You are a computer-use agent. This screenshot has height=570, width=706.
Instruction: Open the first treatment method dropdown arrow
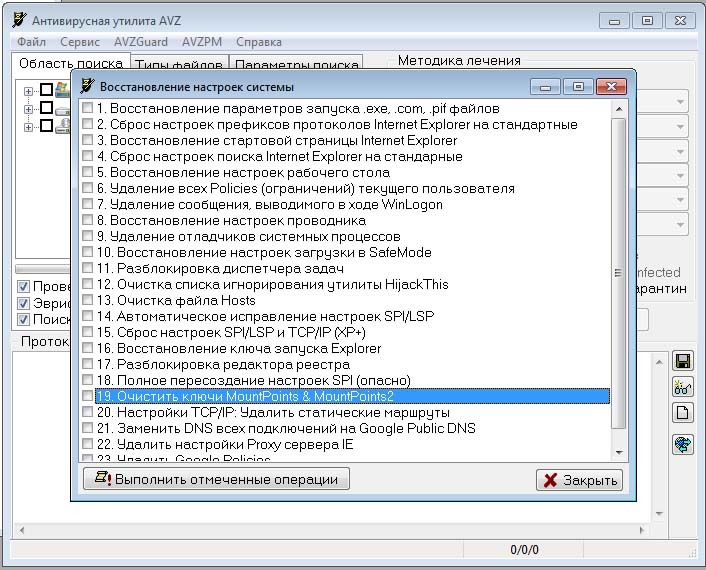point(680,102)
